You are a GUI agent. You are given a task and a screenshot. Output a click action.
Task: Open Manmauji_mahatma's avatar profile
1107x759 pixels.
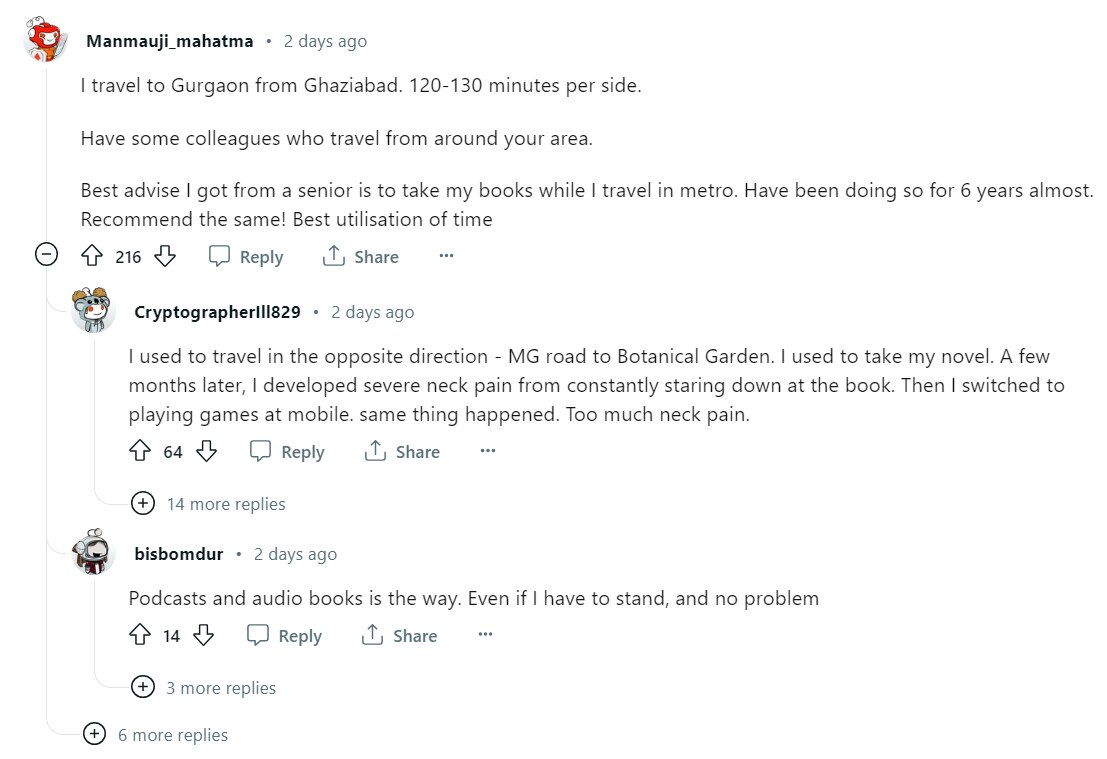(x=46, y=40)
